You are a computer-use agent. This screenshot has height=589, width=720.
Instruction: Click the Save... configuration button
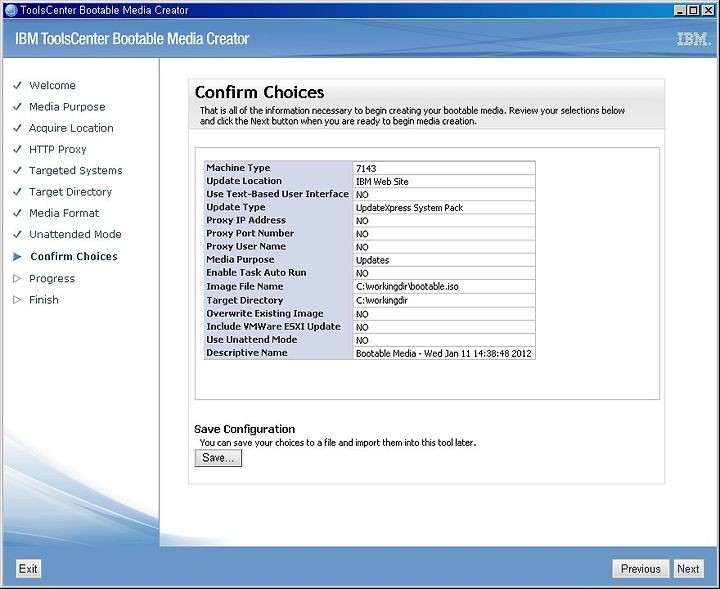tap(218, 458)
